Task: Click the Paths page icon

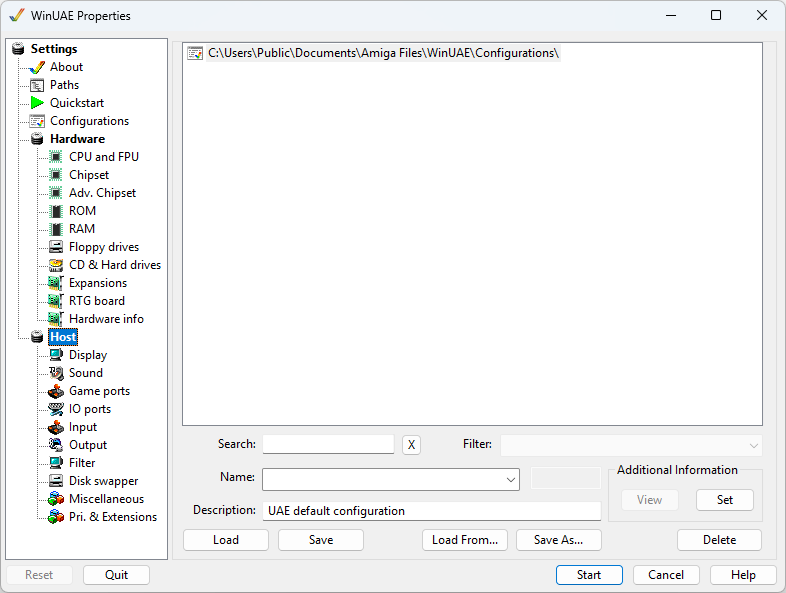Action: [37, 85]
